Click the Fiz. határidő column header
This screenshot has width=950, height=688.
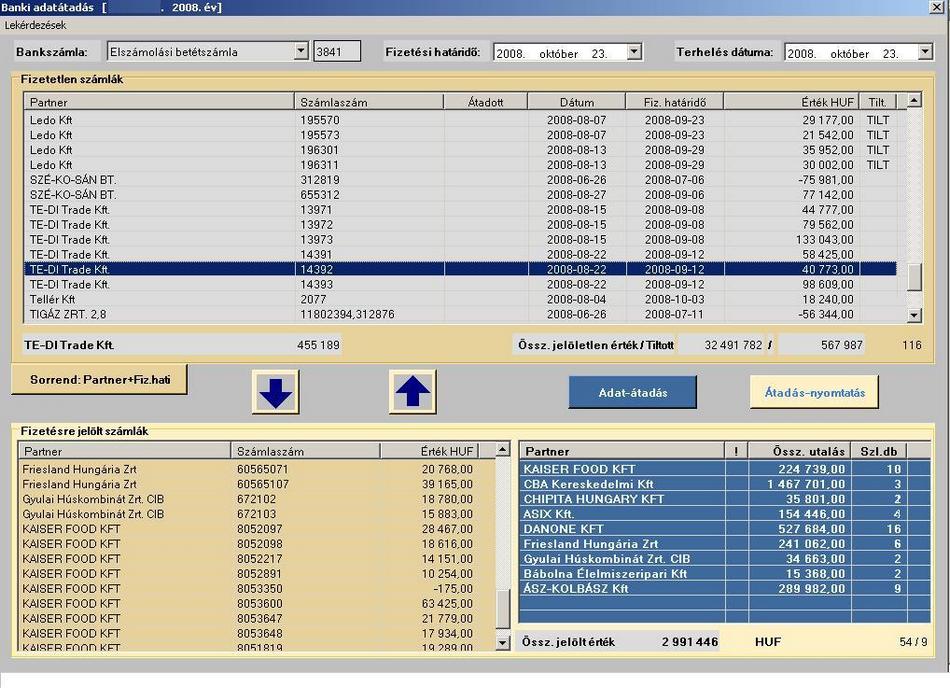point(674,102)
